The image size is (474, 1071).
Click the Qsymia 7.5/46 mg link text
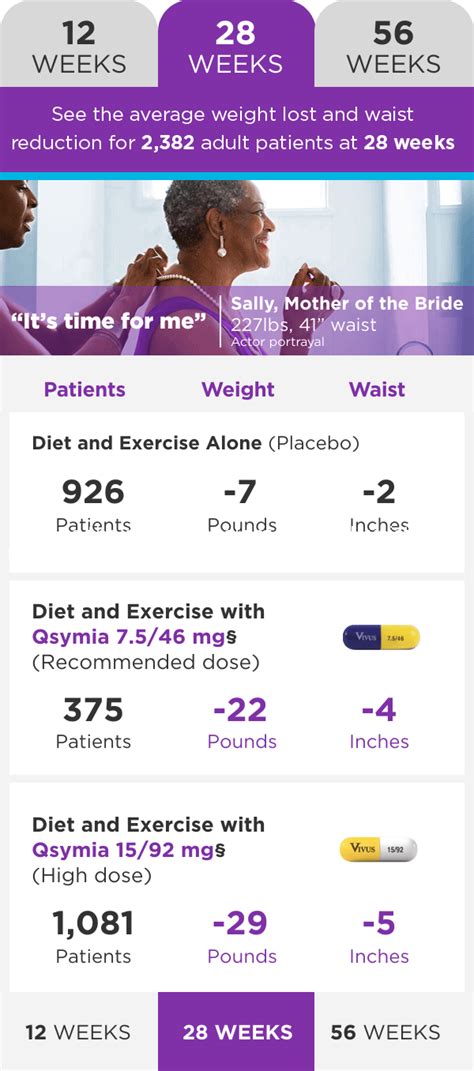click(128, 637)
